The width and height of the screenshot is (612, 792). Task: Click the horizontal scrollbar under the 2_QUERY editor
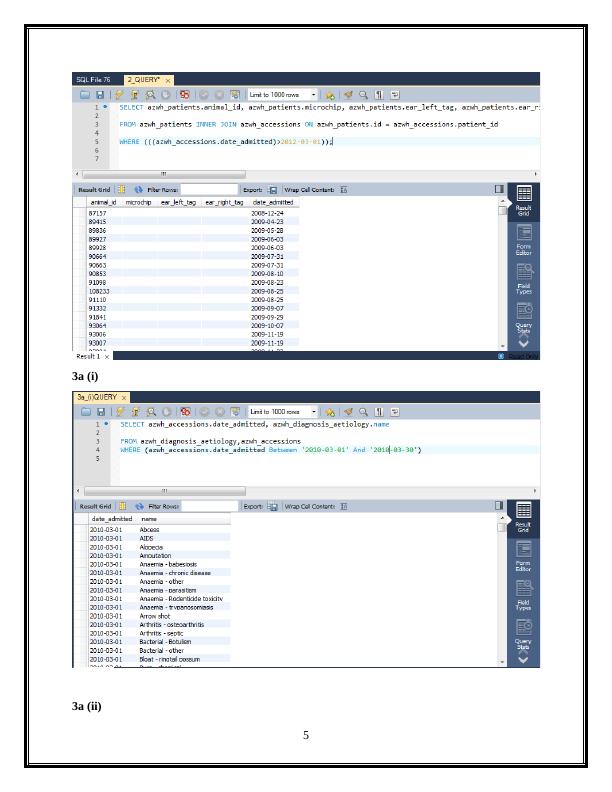tap(300, 173)
